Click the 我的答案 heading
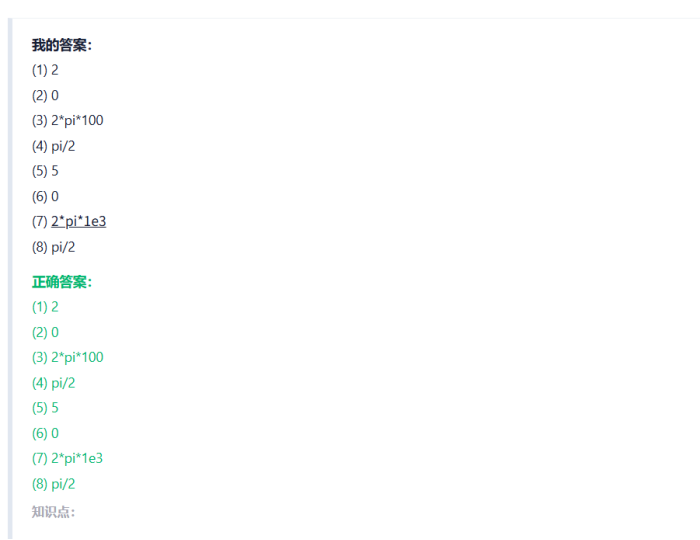Viewport: 700px width, 540px height. [62, 45]
